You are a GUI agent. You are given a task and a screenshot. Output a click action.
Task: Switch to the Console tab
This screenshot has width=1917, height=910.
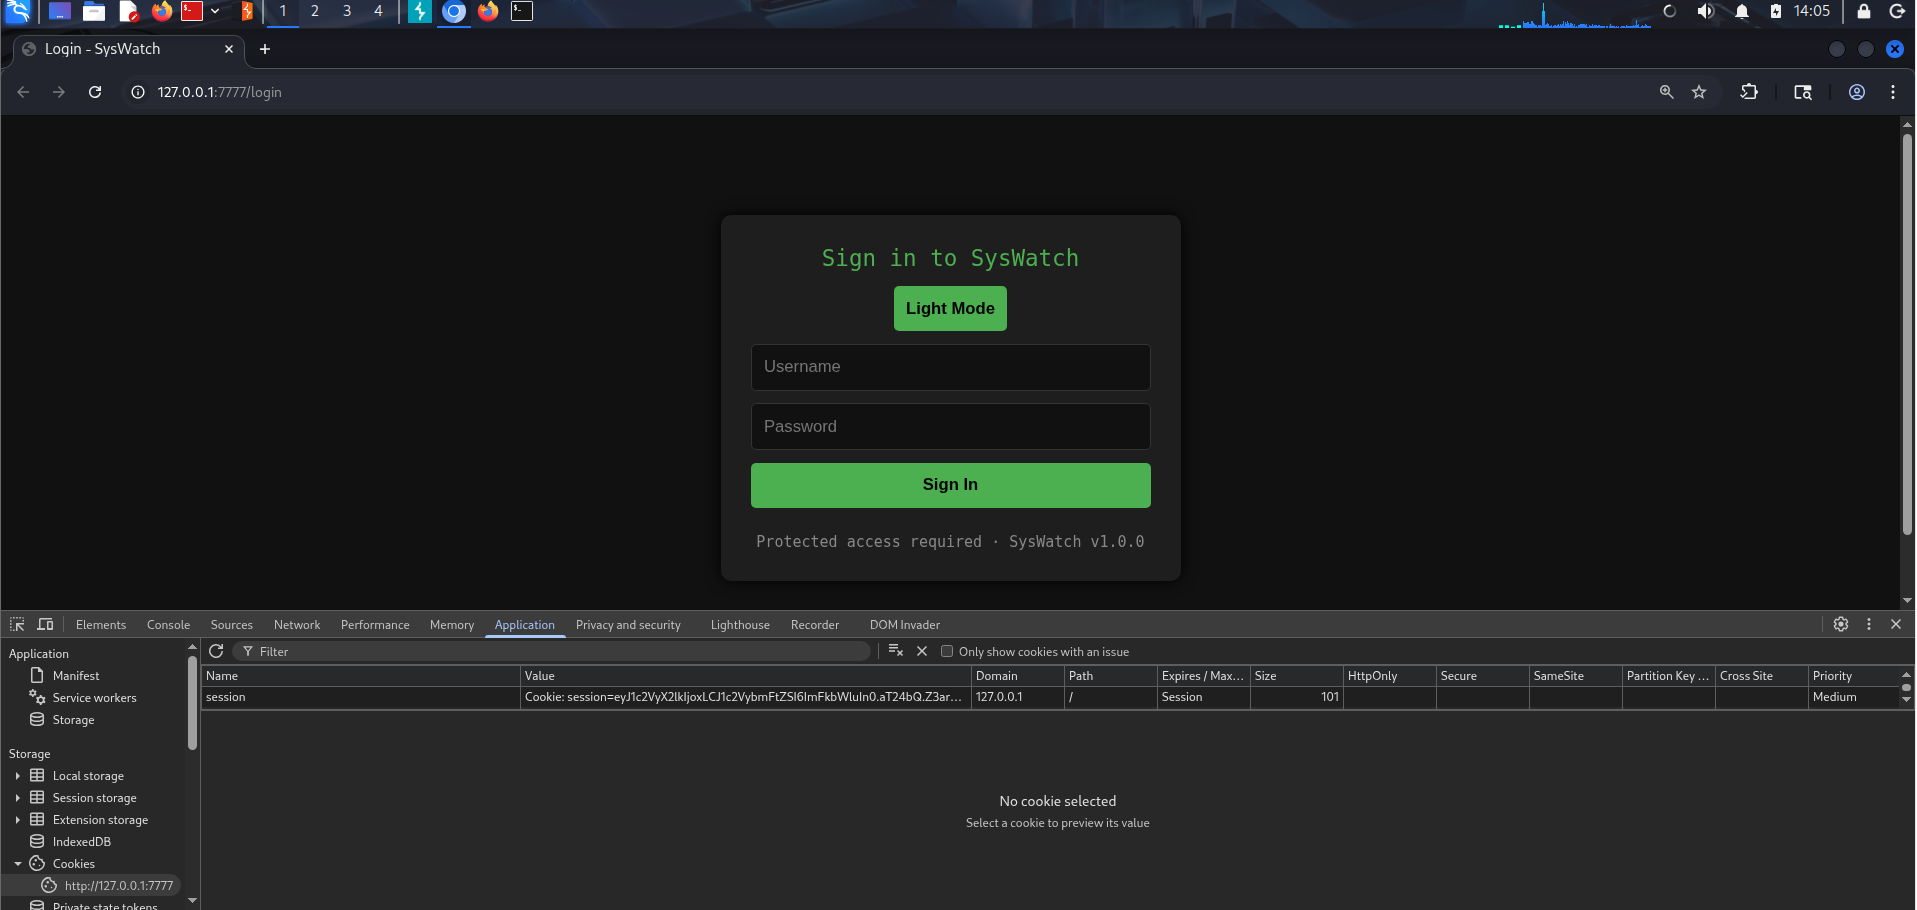[168, 625]
